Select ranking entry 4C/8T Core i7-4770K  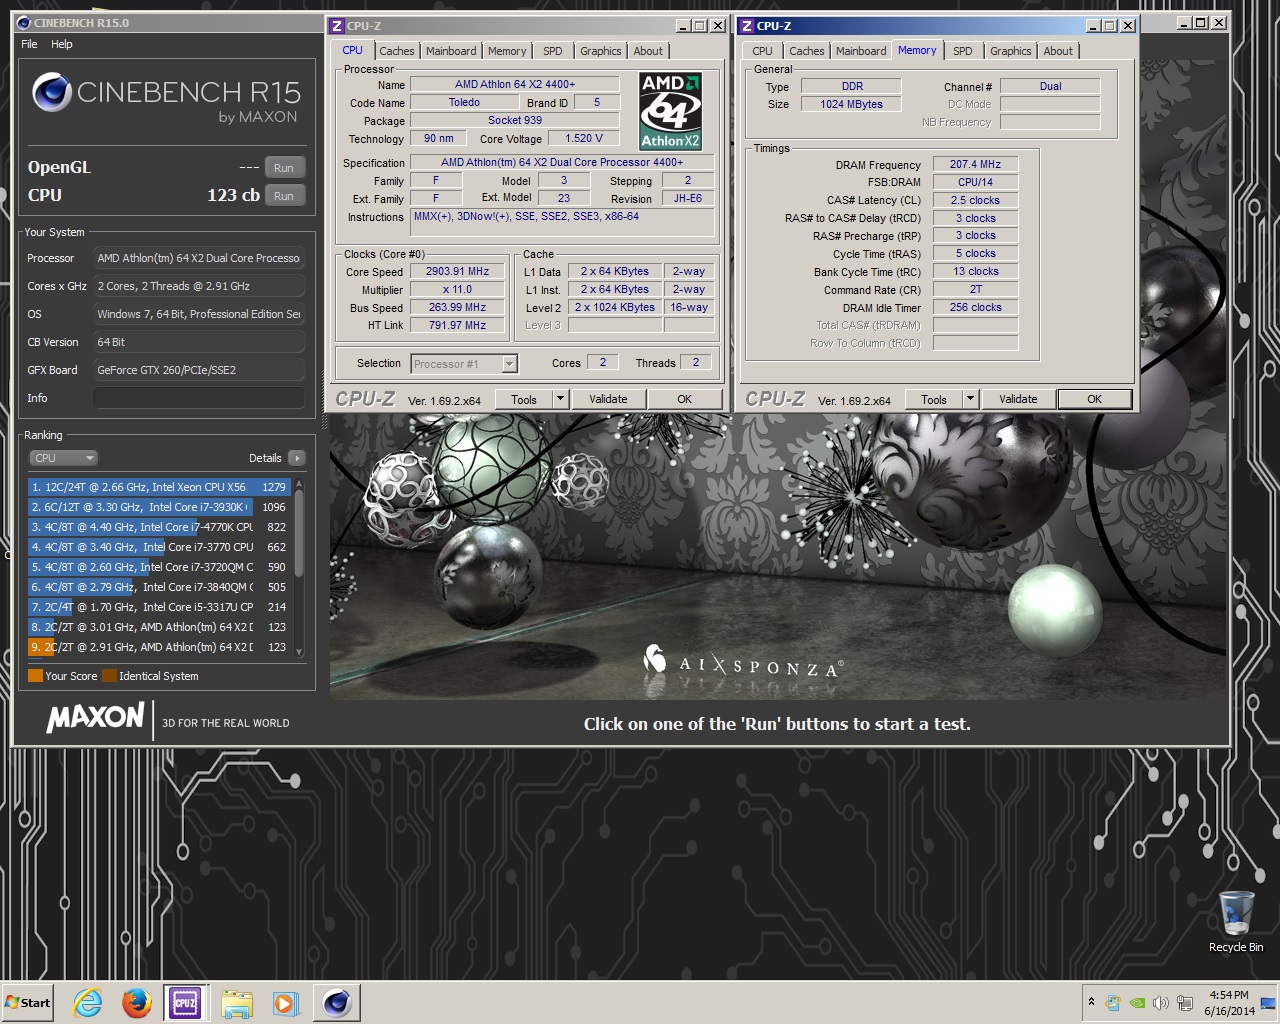point(159,527)
